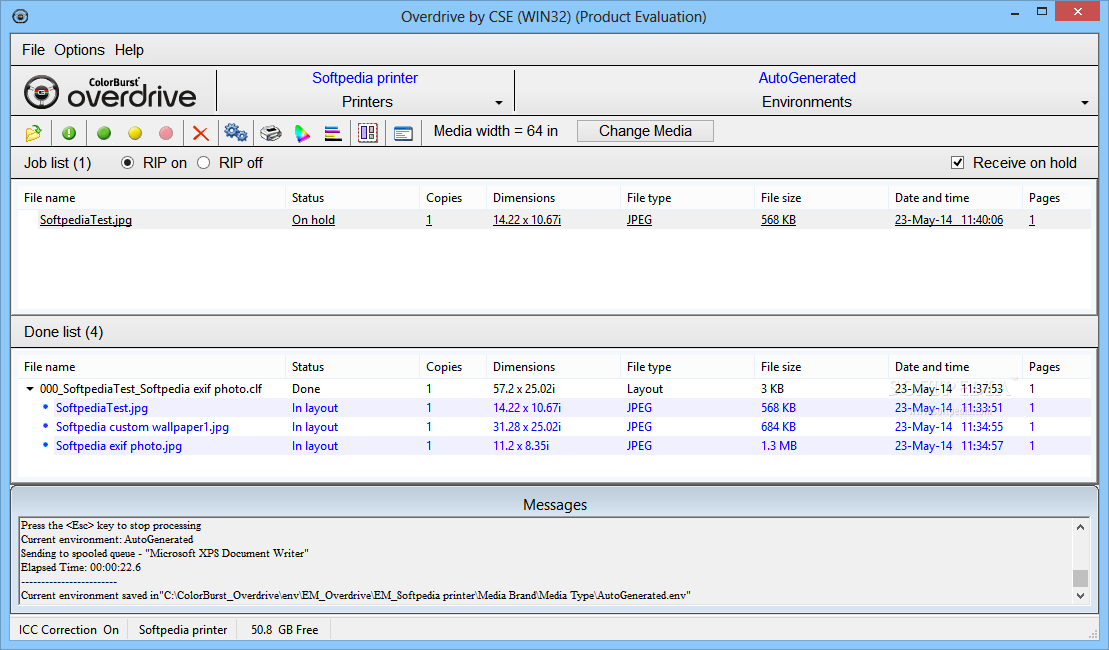
Task: Click the yellow circle toolbar icon
Action: pos(135,133)
